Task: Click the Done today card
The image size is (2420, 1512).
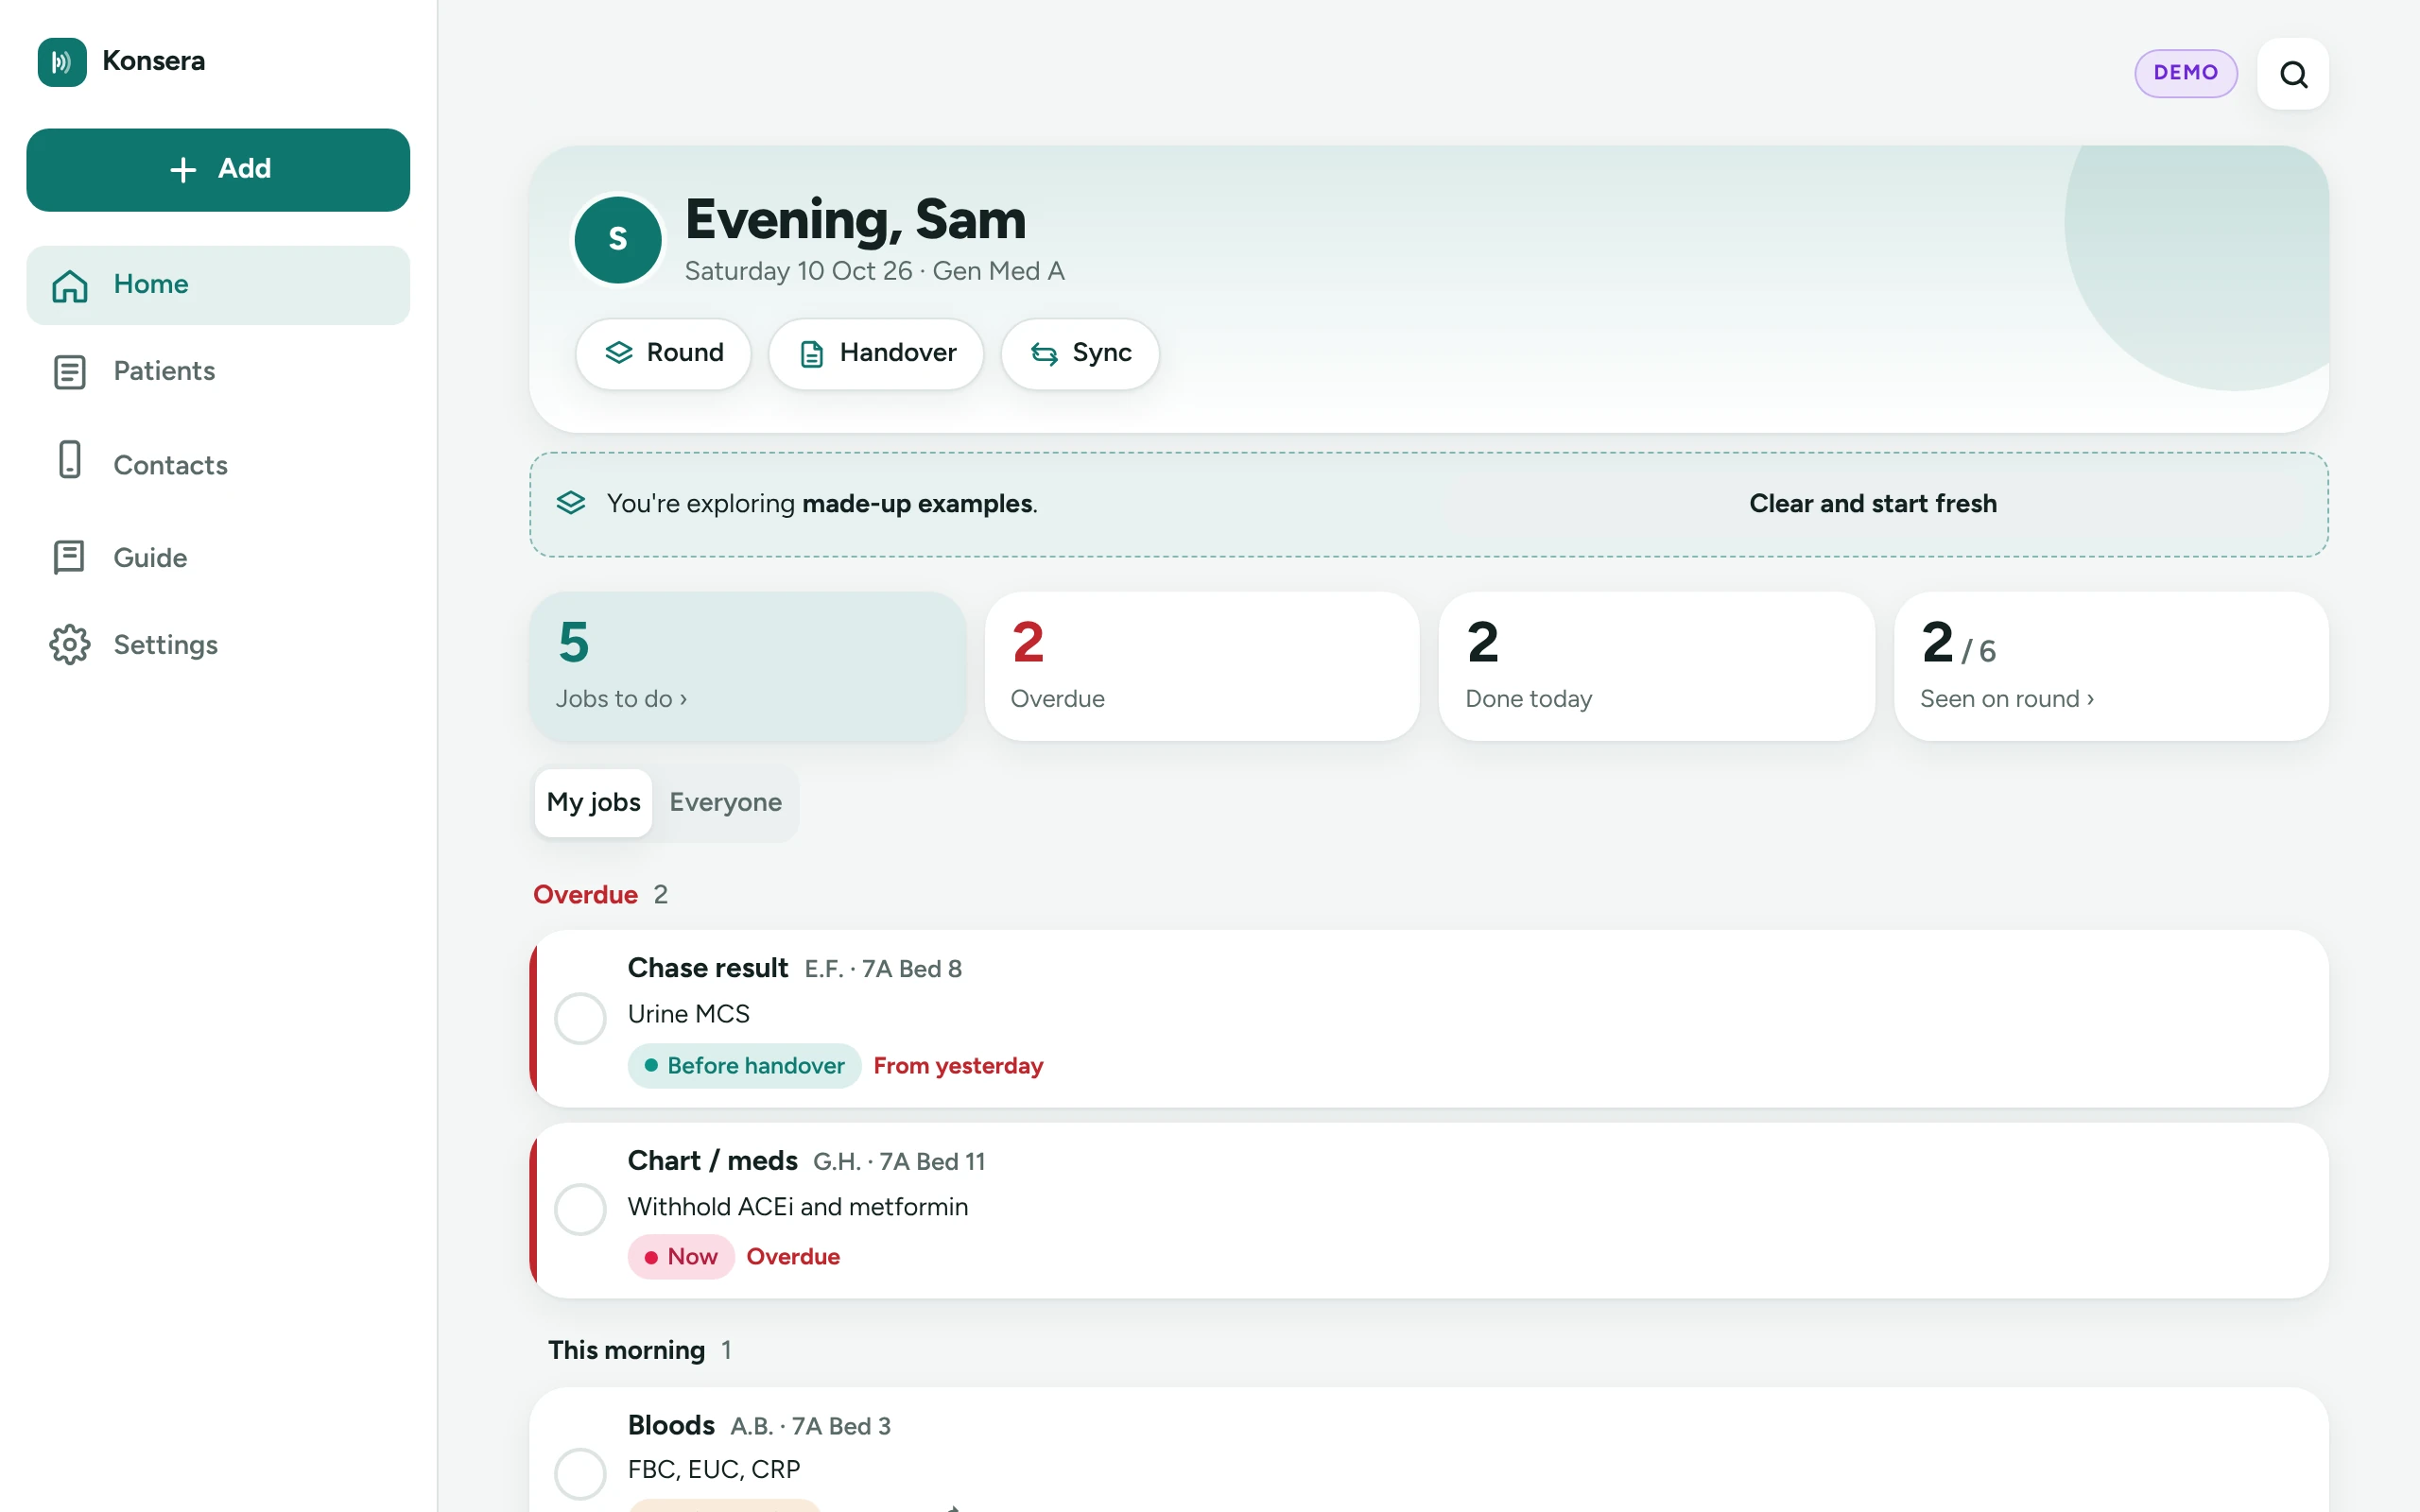Action: pyautogui.click(x=1656, y=667)
